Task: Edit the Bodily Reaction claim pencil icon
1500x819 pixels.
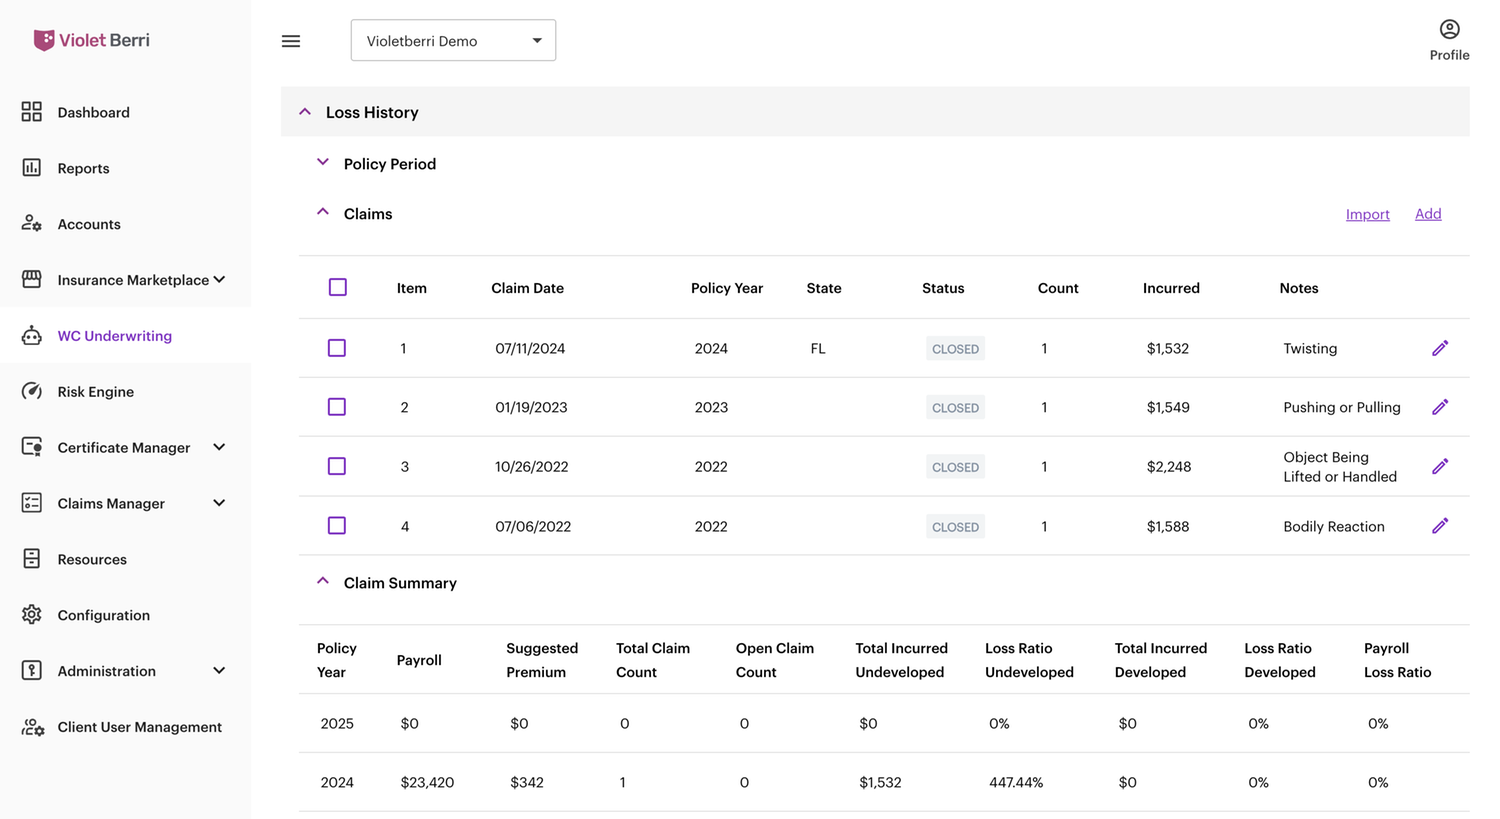Action: tap(1440, 526)
